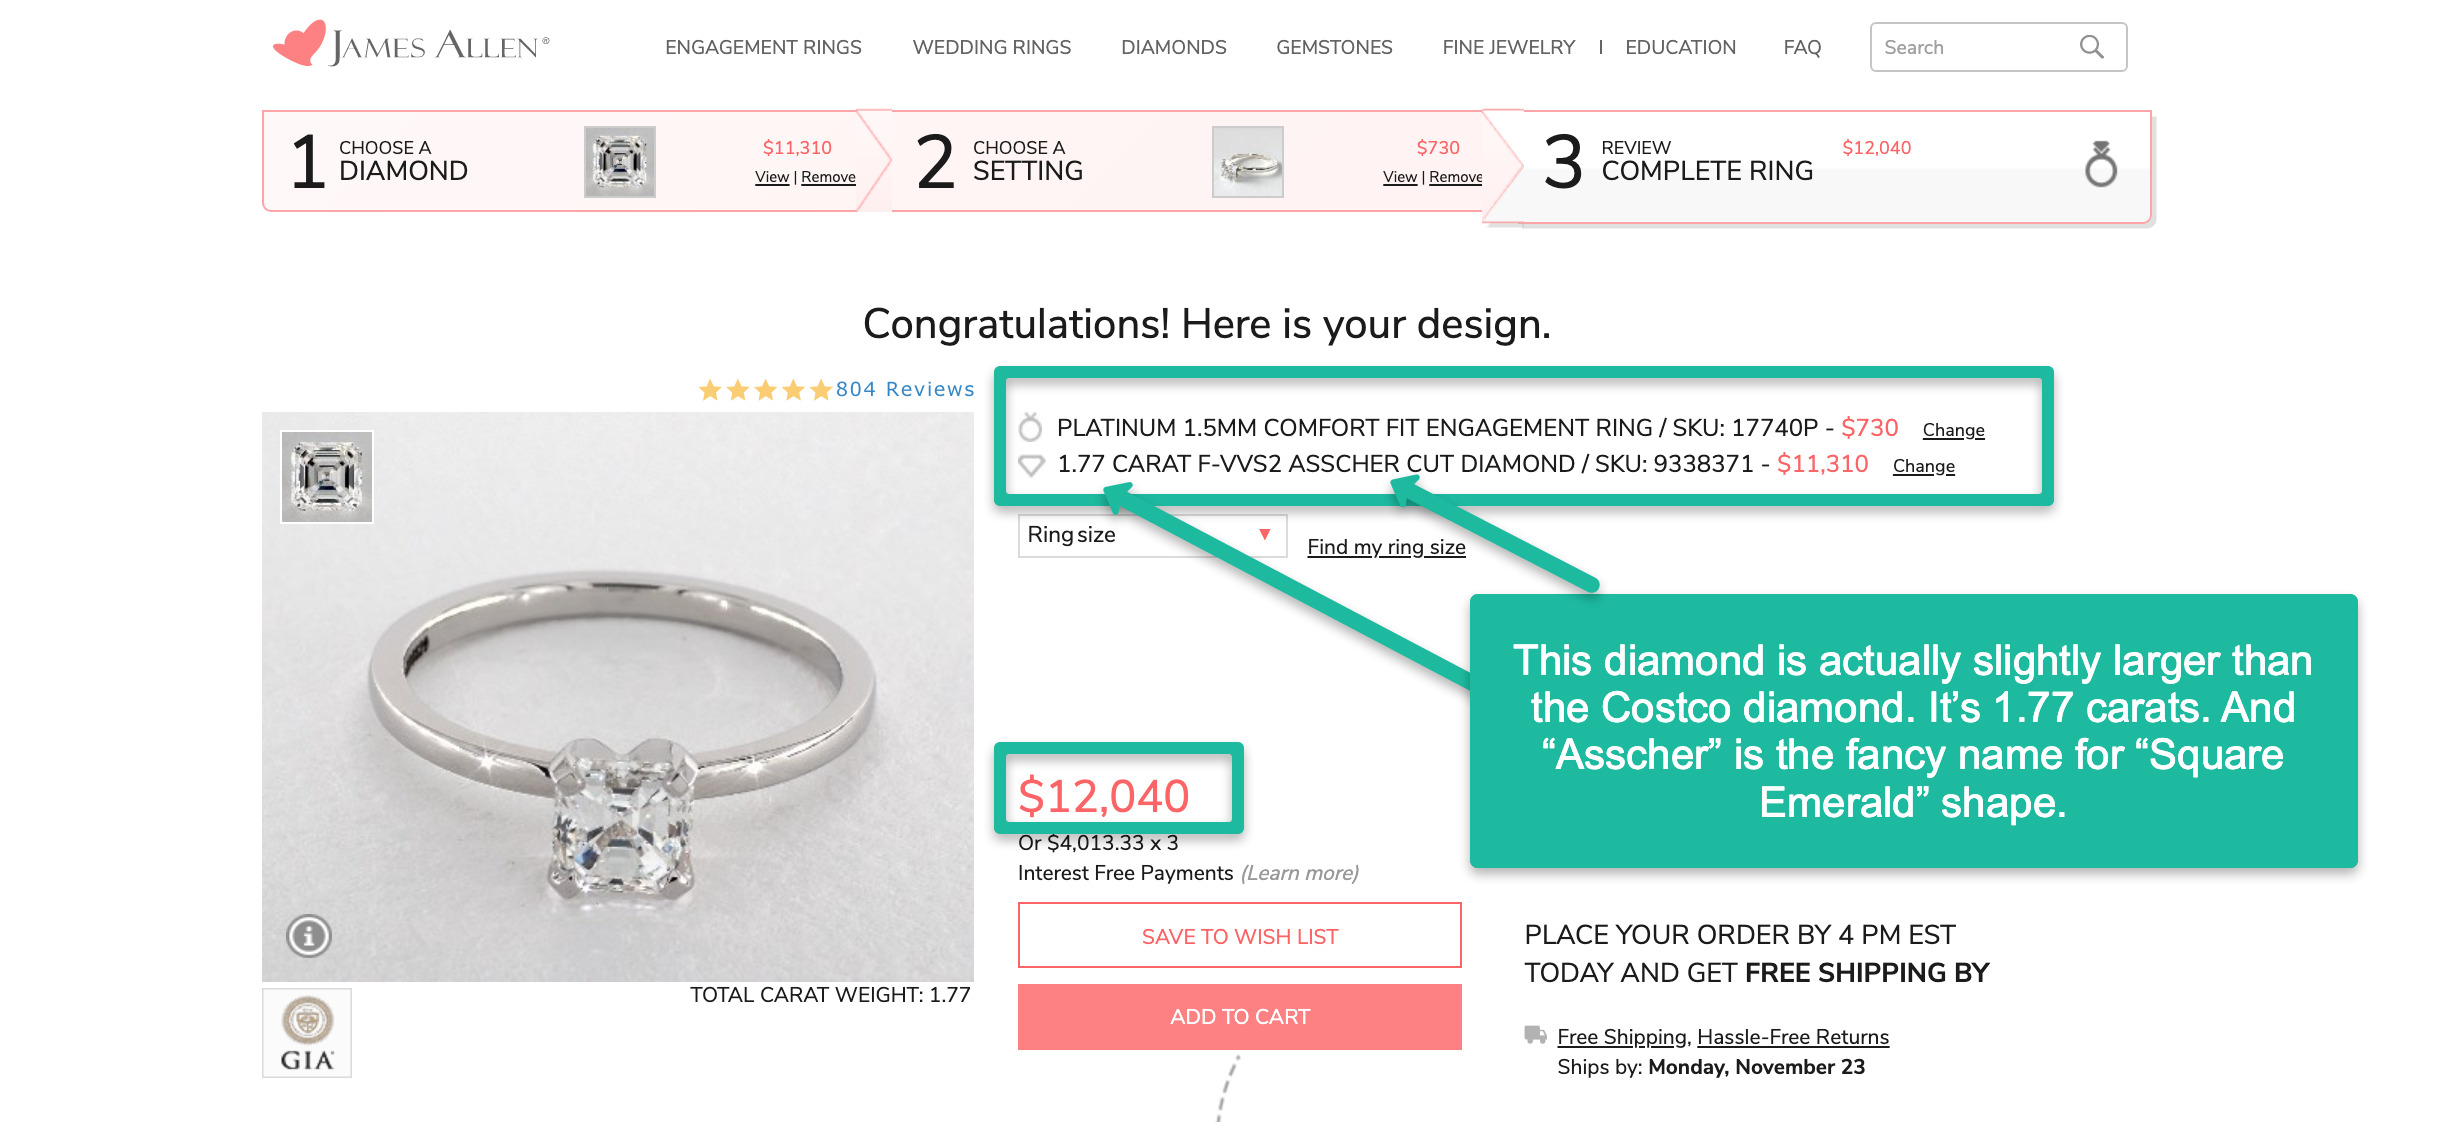Click the ring icon in step 3
Viewport: 2462px width, 1122px height.
(2100, 164)
